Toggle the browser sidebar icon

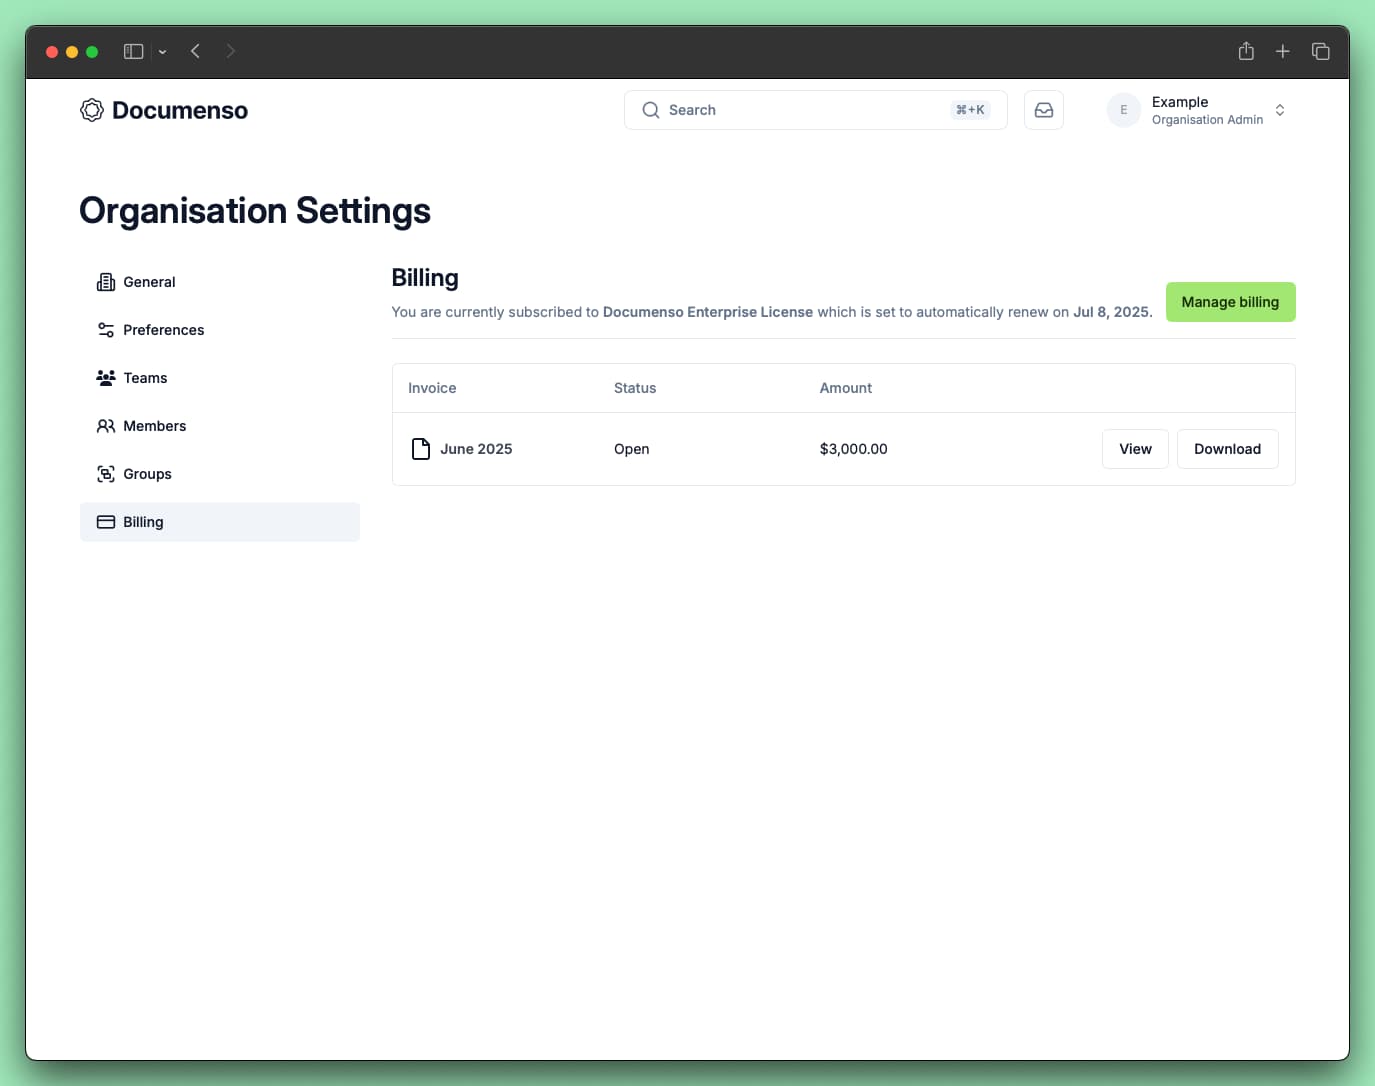point(133,51)
